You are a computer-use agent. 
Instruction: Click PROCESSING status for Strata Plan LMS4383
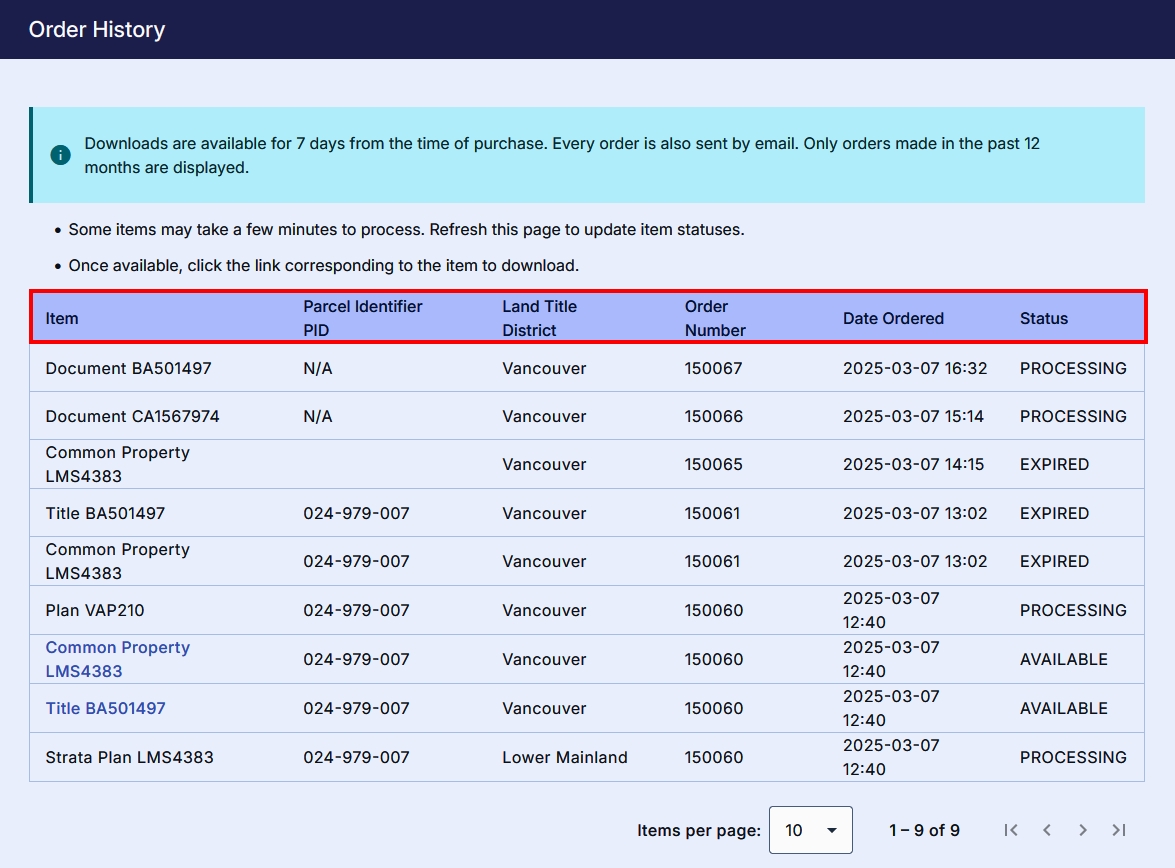pos(1073,757)
